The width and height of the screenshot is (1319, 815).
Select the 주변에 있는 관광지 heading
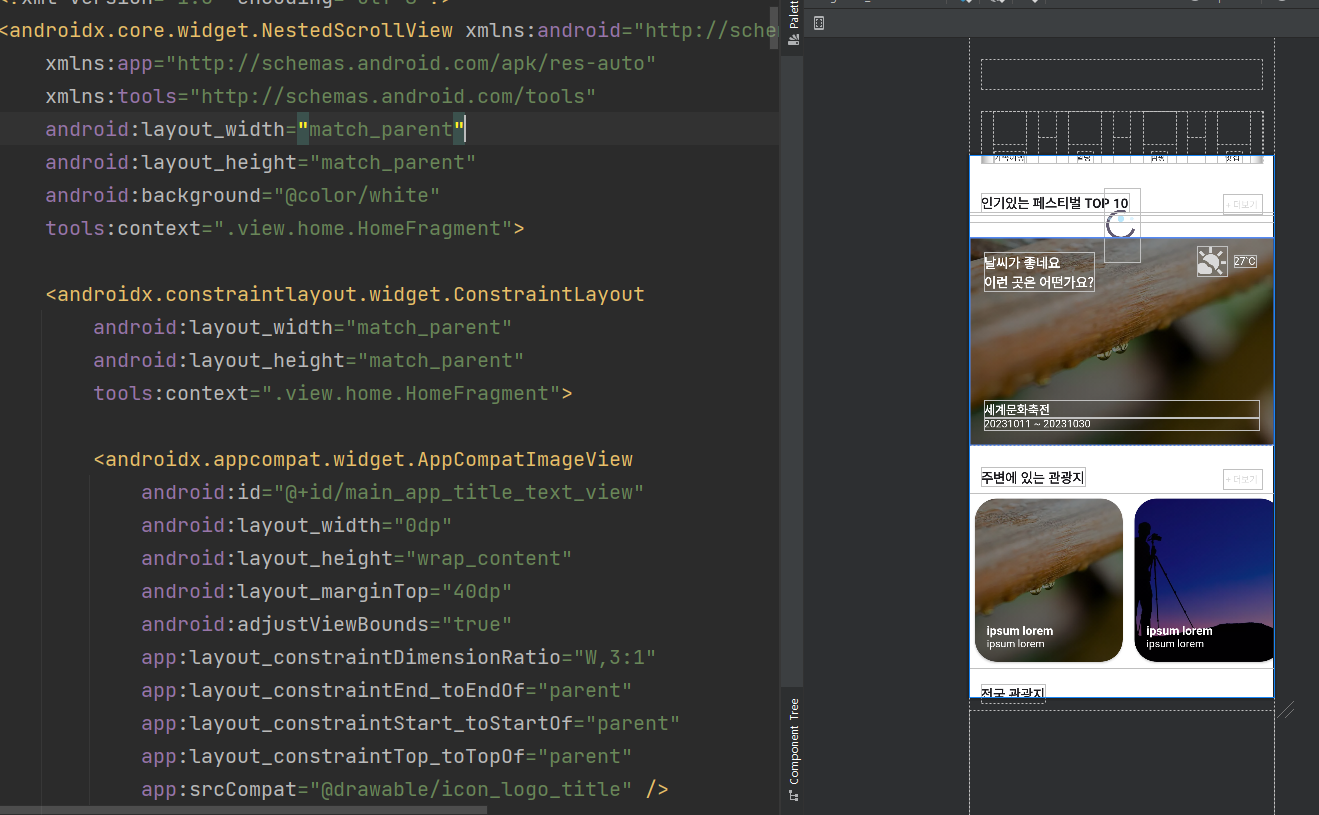click(x=1033, y=478)
